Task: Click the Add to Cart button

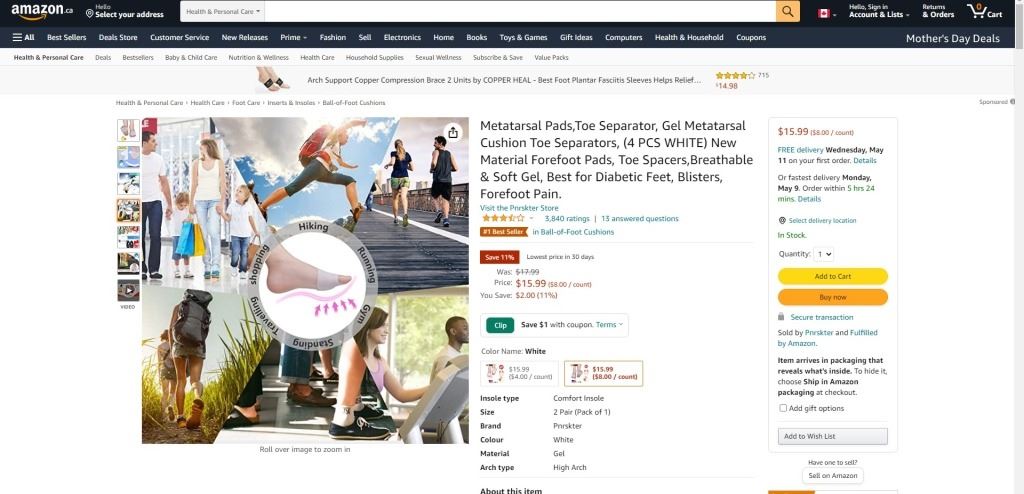Action: pyautogui.click(x=833, y=276)
